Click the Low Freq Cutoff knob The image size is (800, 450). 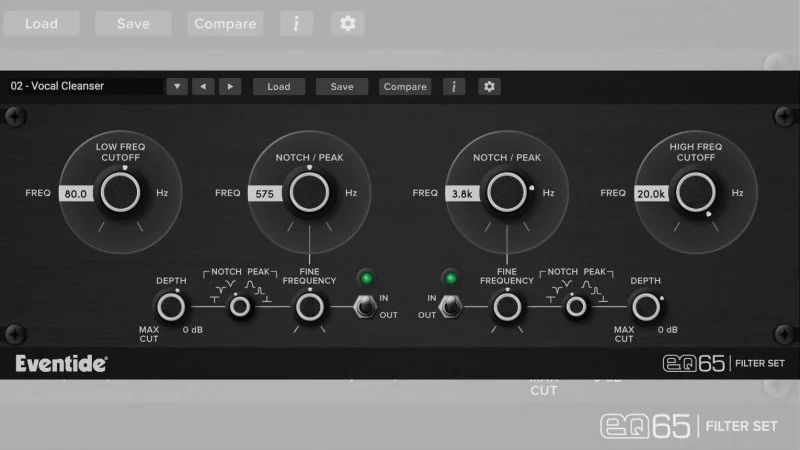coord(120,192)
